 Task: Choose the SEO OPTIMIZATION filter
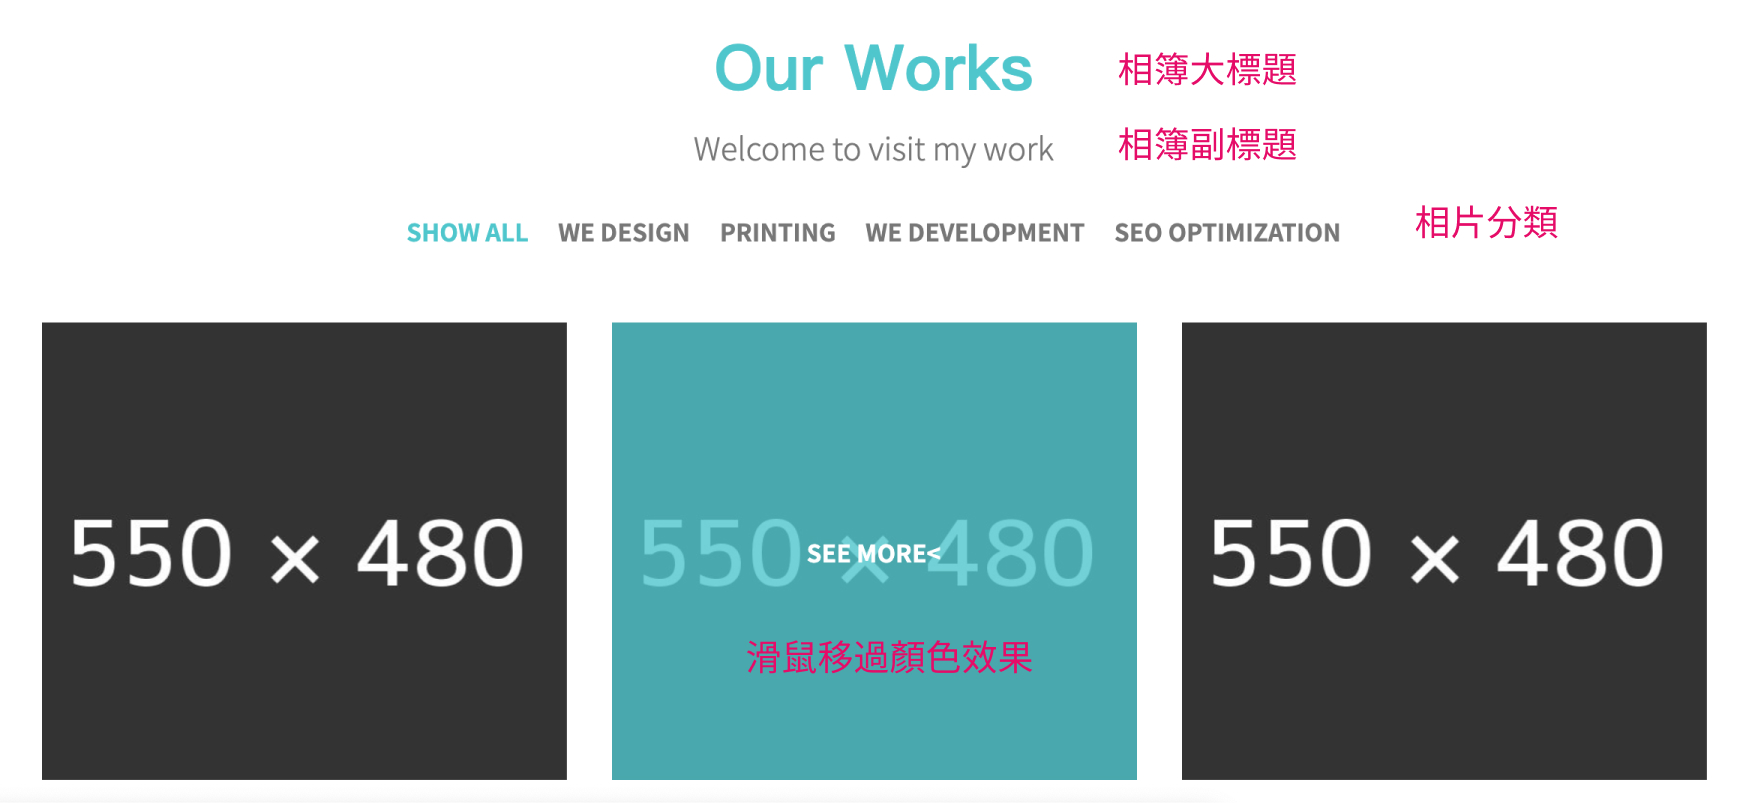[x=1227, y=233]
